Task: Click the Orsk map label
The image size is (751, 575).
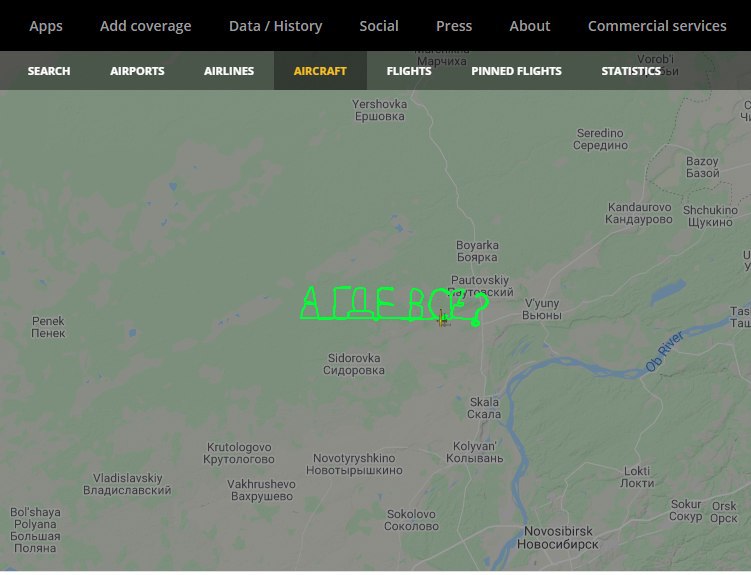Action: 724,512
